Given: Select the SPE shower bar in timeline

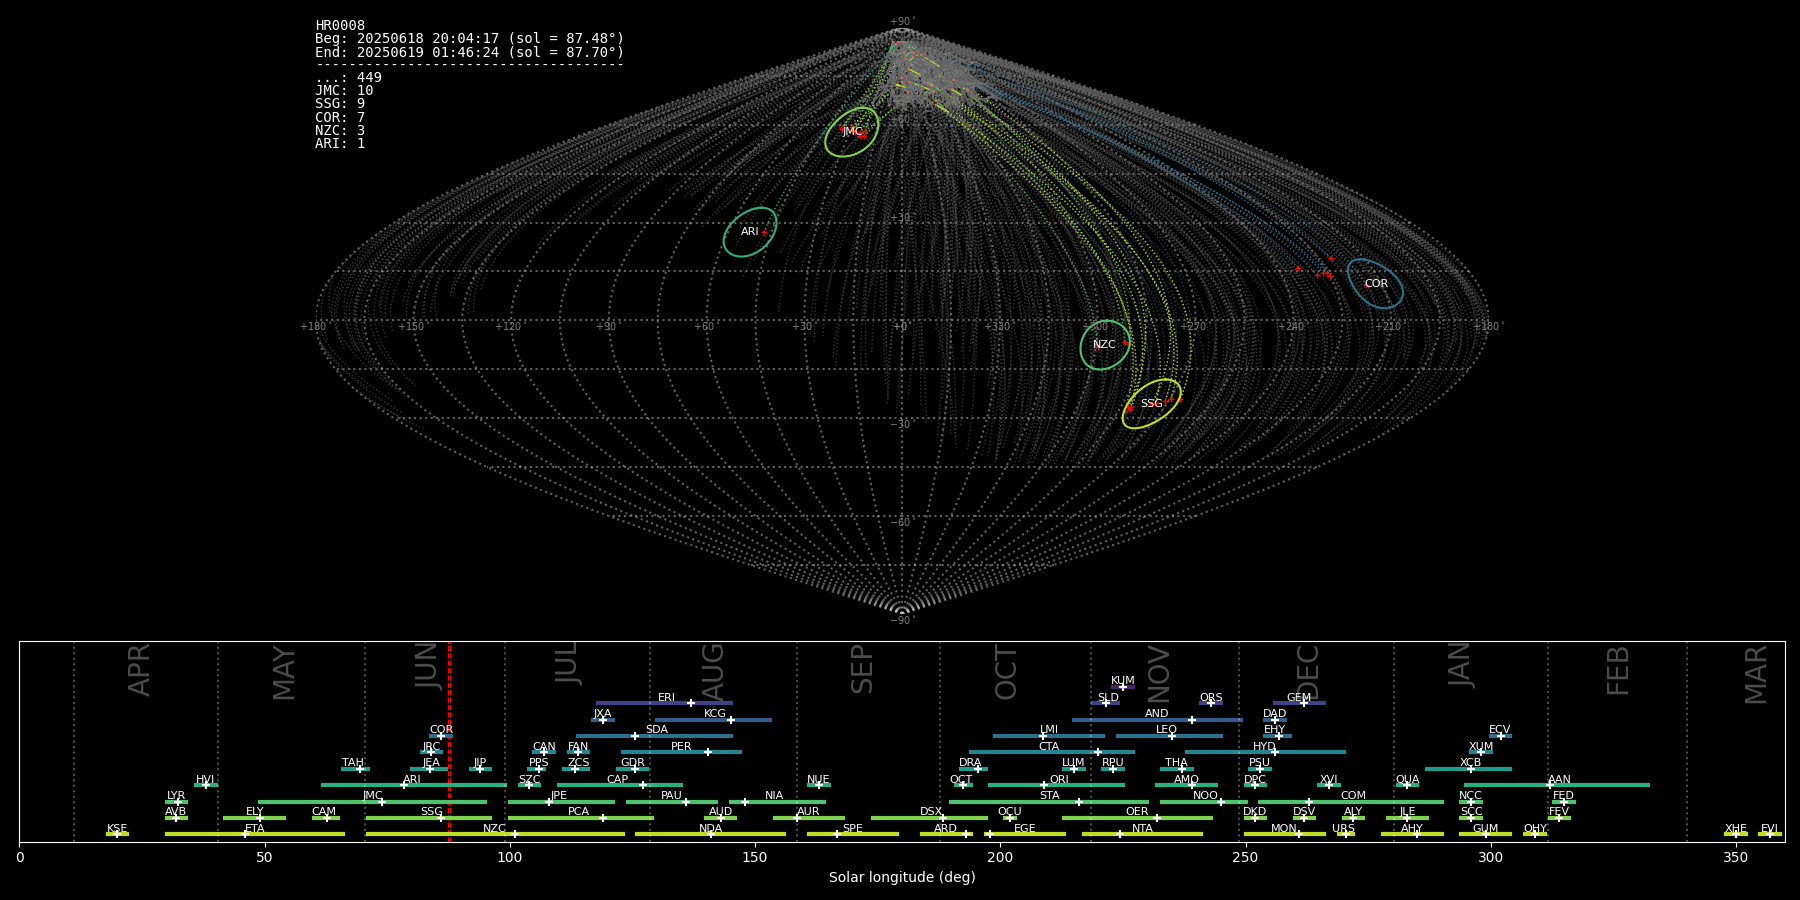Looking at the screenshot, I should (x=852, y=834).
